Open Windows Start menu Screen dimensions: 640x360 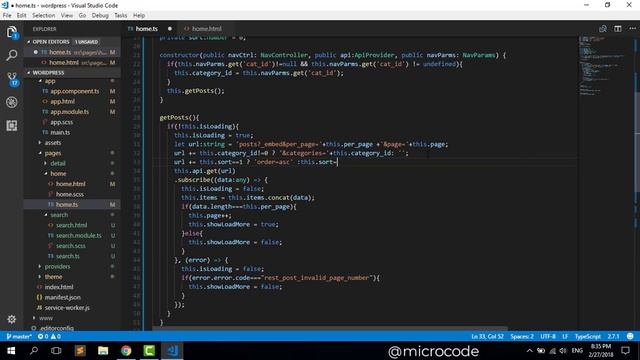[11, 351]
